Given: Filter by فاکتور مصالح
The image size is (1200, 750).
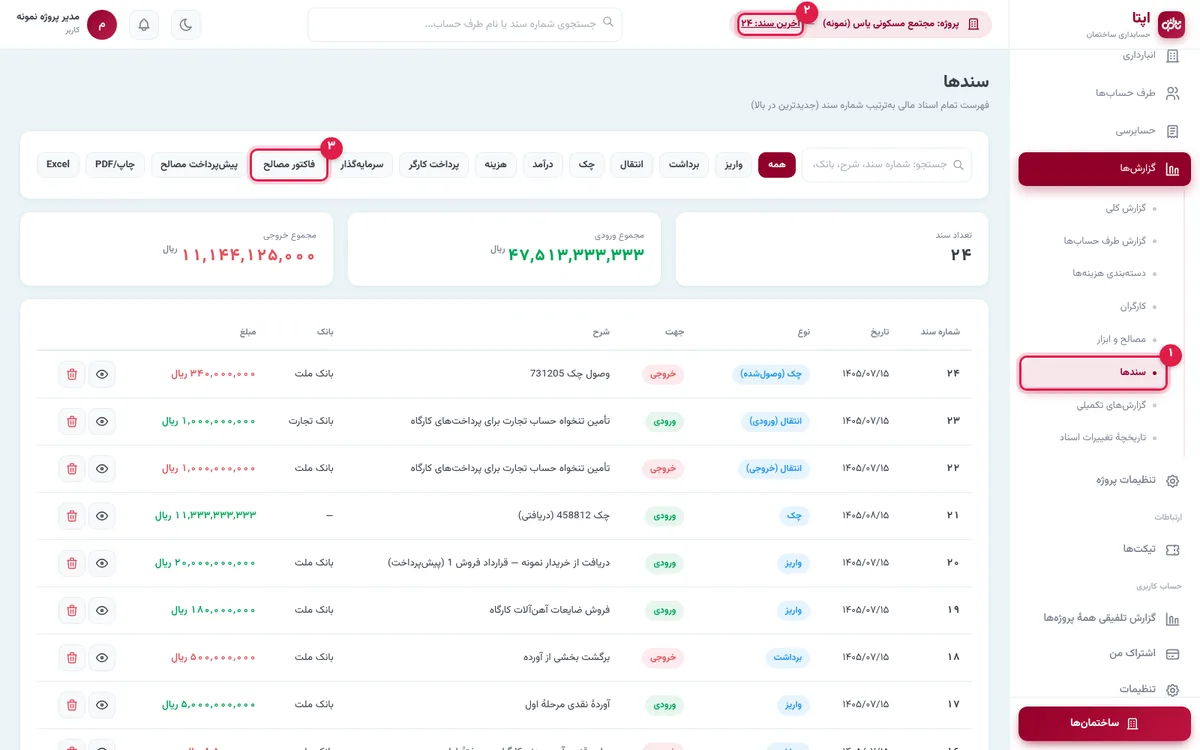Looking at the screenshot, I should [x=289, y=165].
